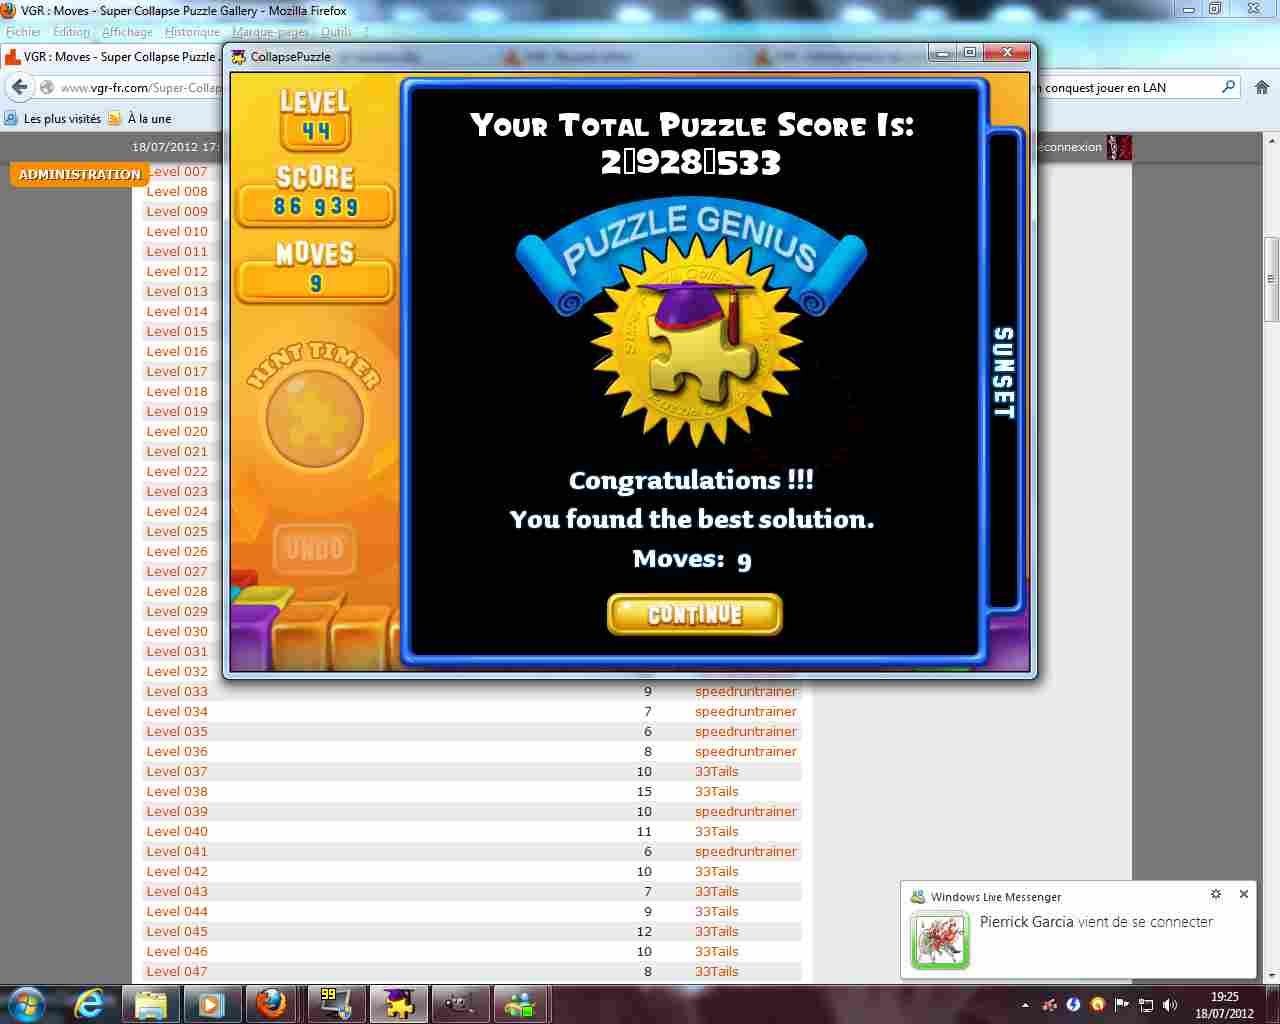This screenshot has width=1280, height=1024.
Task: Open the Level 044 link
Action: point(177,911)
